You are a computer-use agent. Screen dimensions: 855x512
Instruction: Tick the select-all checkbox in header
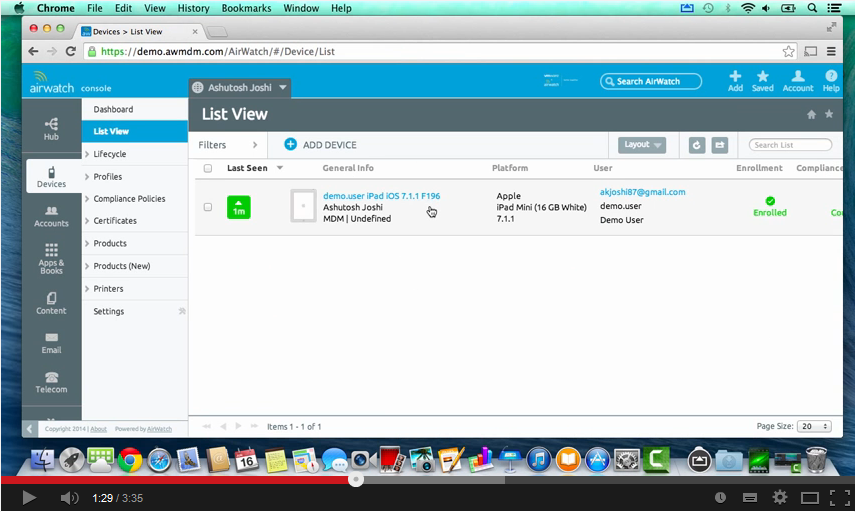coord(208,168)
